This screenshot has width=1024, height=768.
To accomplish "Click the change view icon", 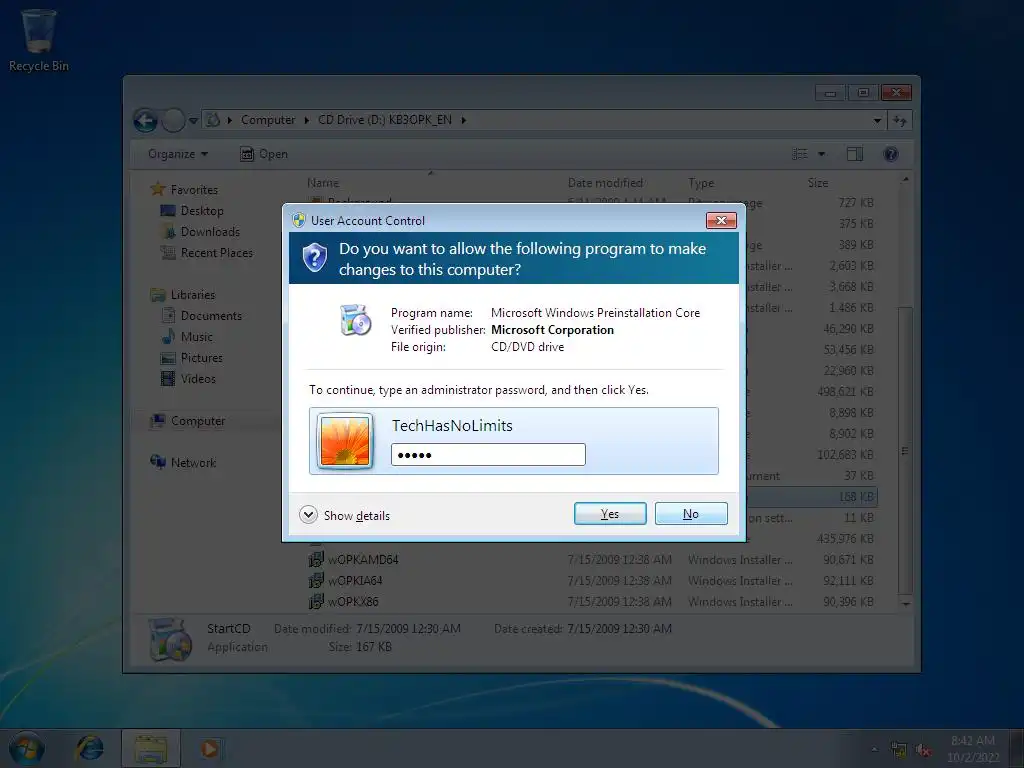I will tap(800, 154).
